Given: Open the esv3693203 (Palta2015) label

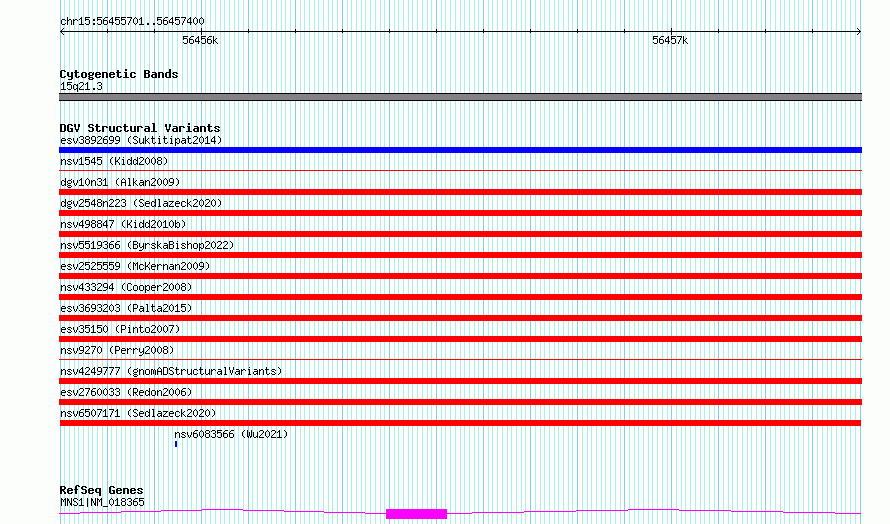Looking at the screenshot, I should tap(126, 308).
